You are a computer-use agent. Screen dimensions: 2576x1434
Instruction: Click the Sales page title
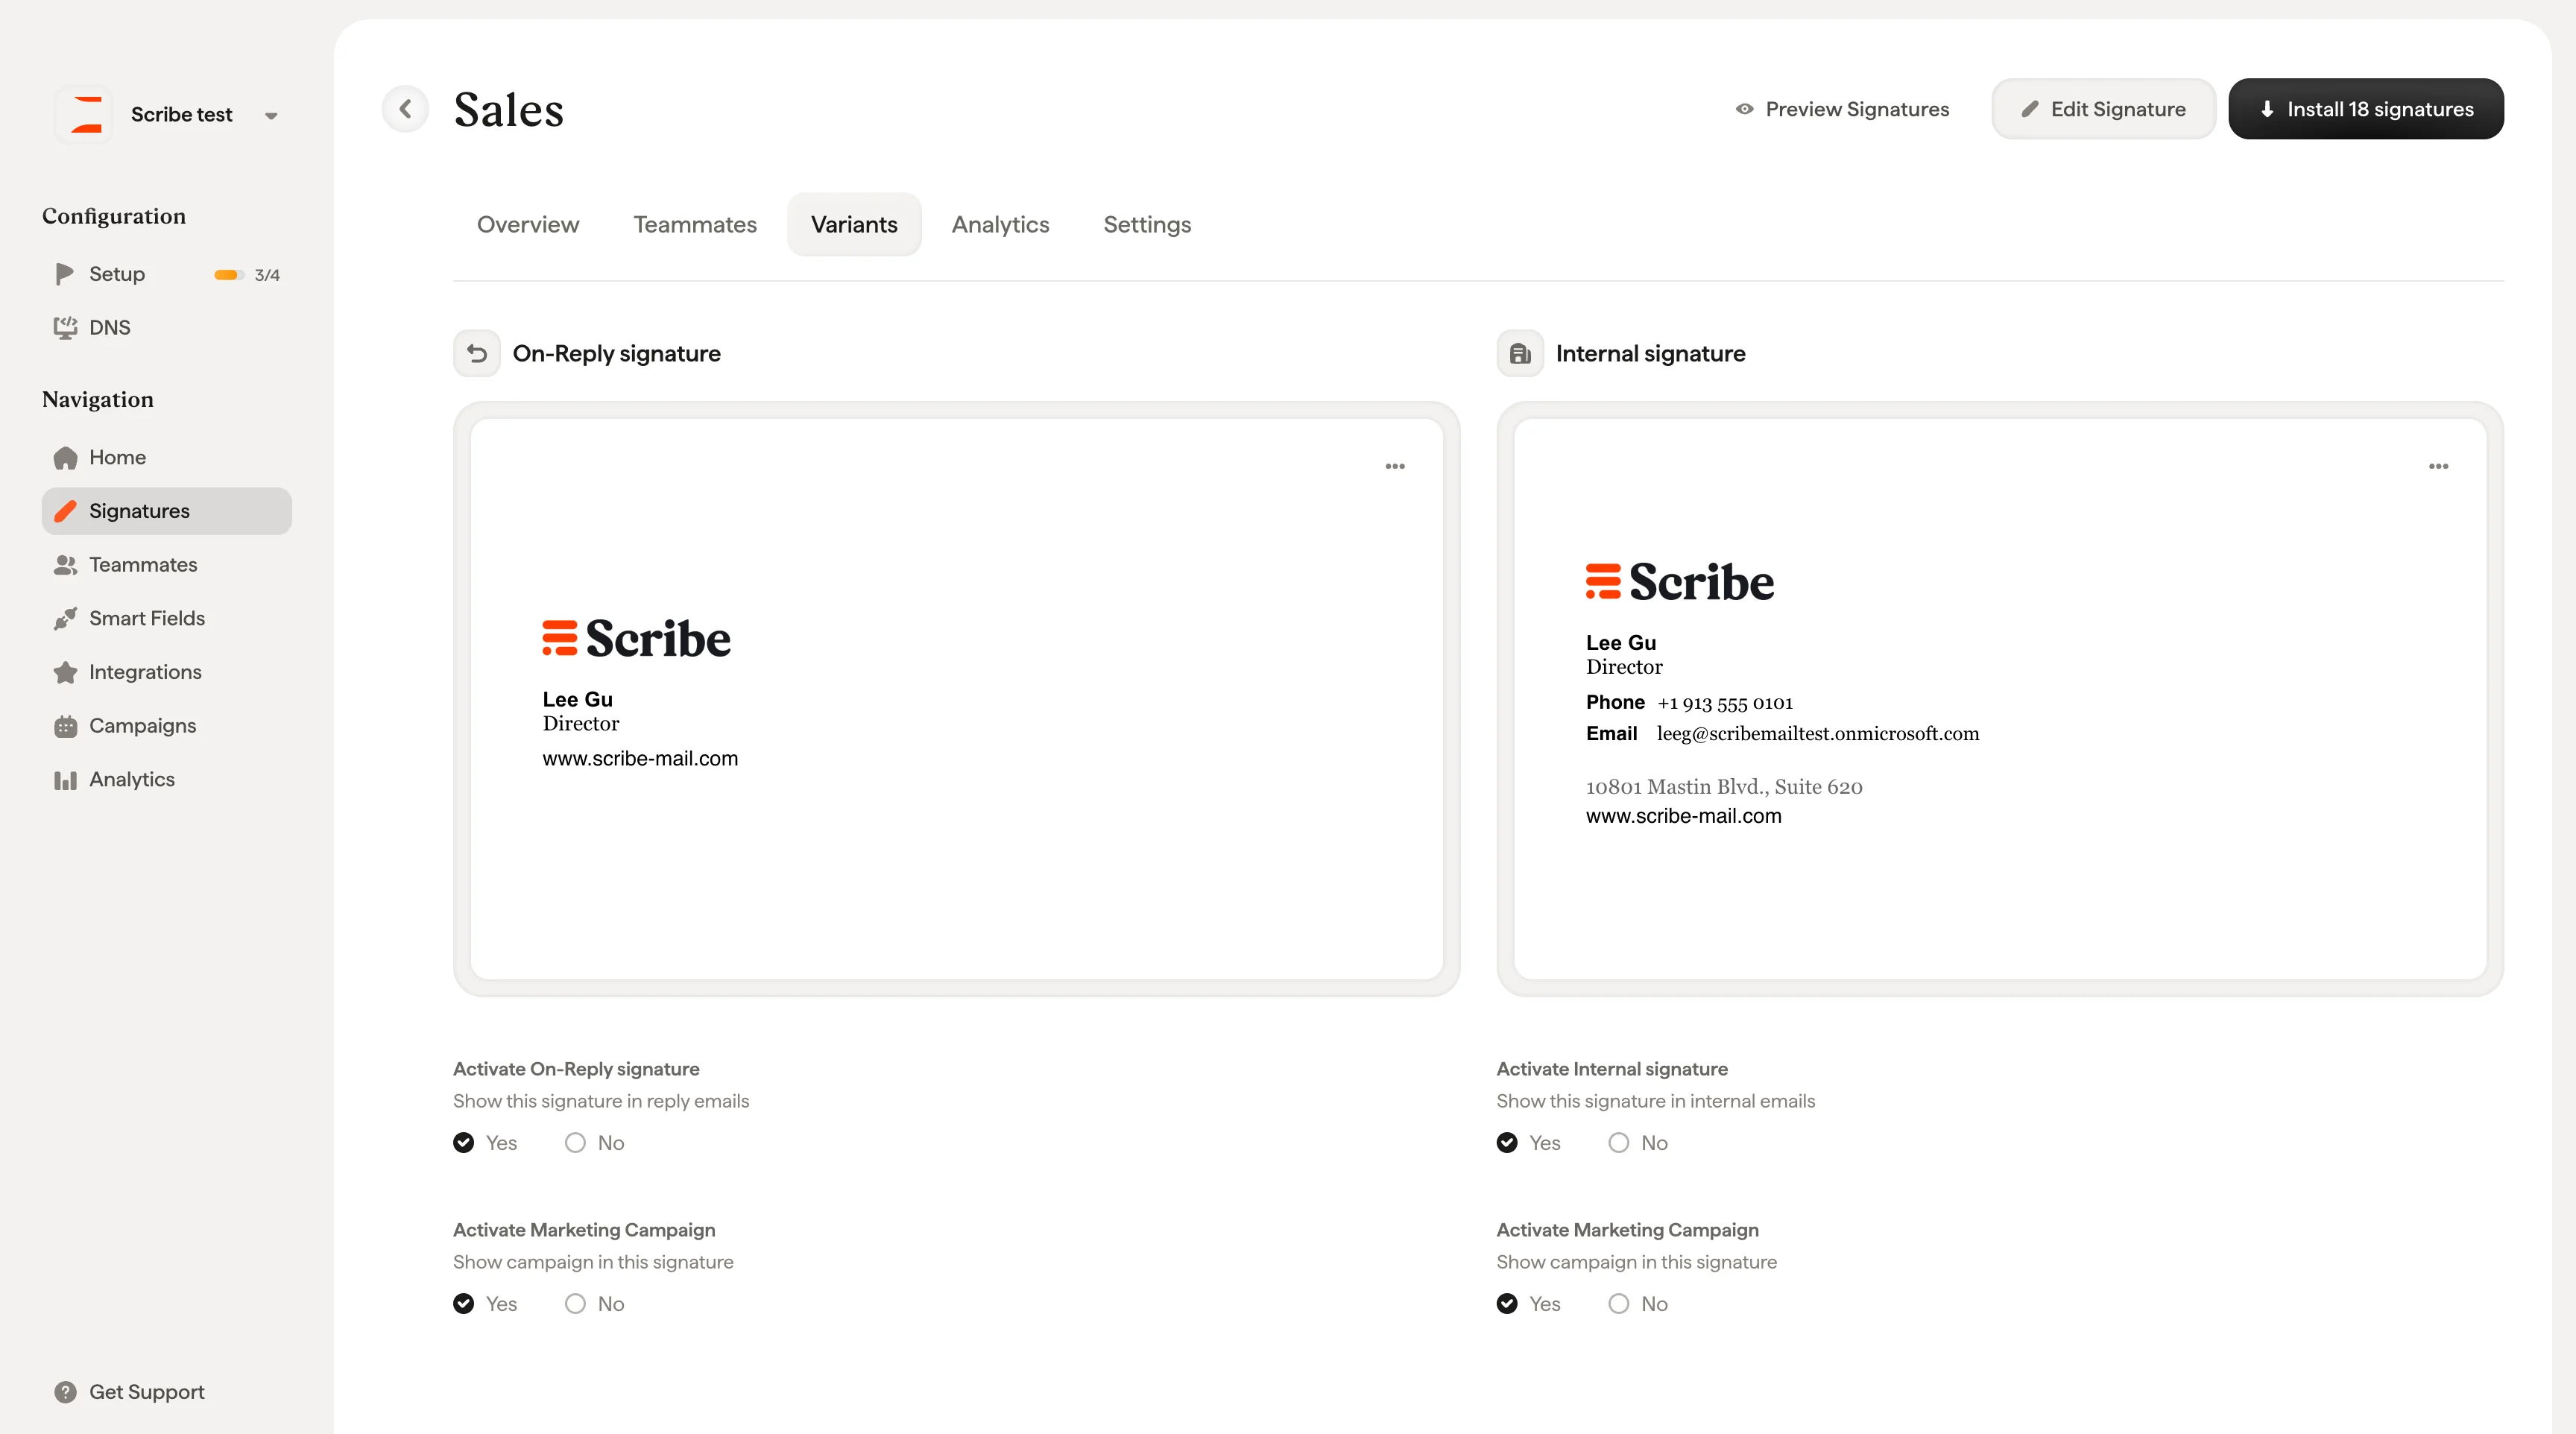tap(509, 110)
